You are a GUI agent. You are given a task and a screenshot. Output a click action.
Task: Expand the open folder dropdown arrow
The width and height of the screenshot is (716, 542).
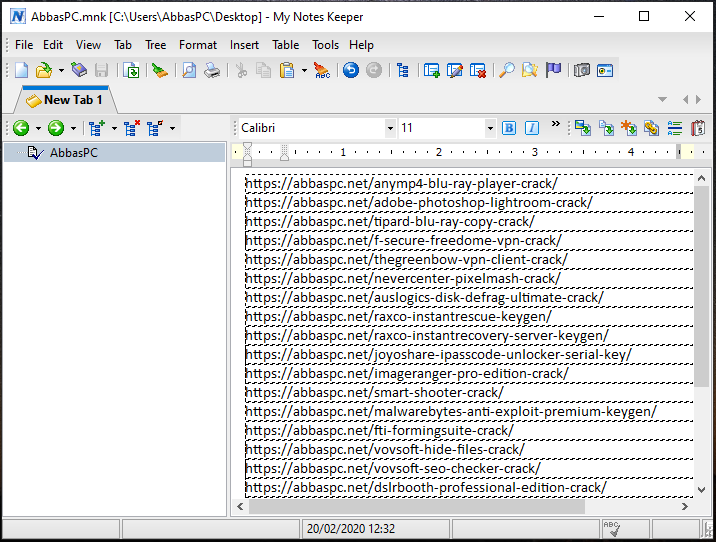point(61,71)
